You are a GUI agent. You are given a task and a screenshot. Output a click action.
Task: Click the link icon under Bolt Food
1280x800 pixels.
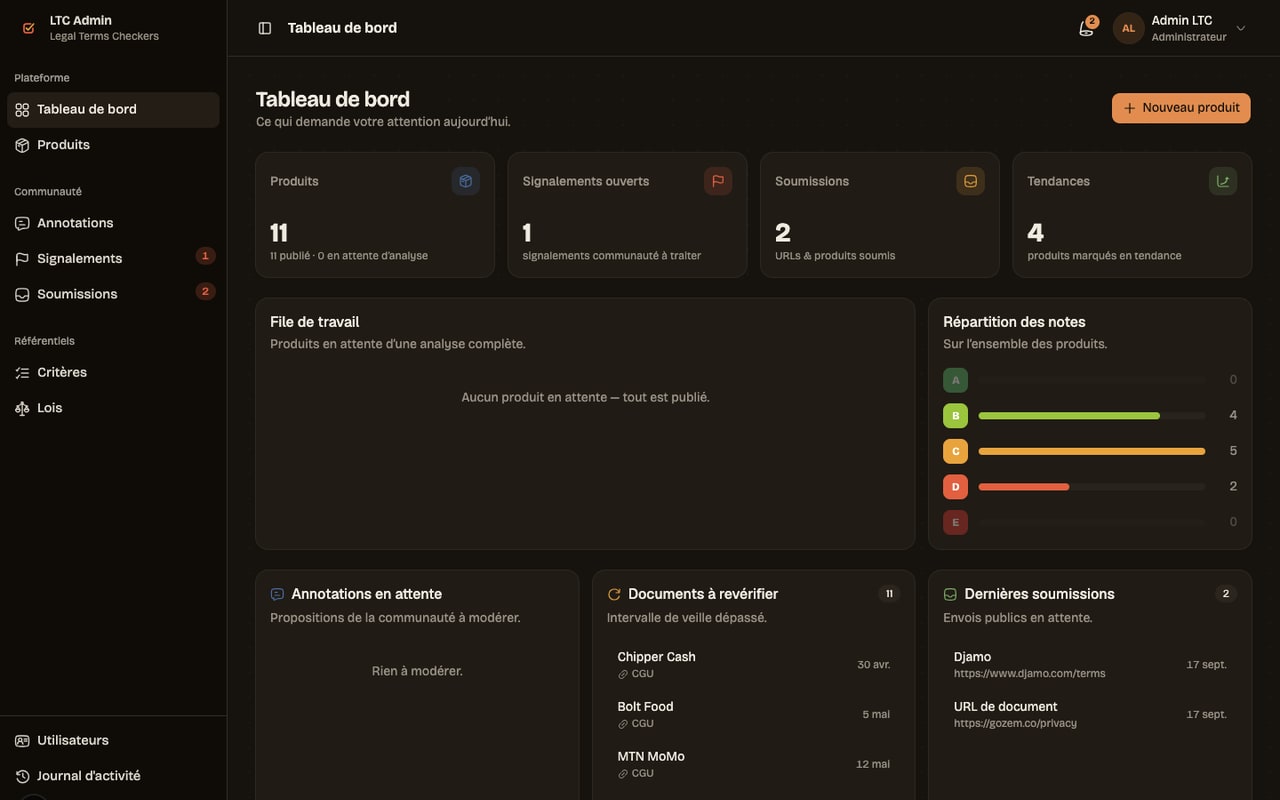pos(623,724)
